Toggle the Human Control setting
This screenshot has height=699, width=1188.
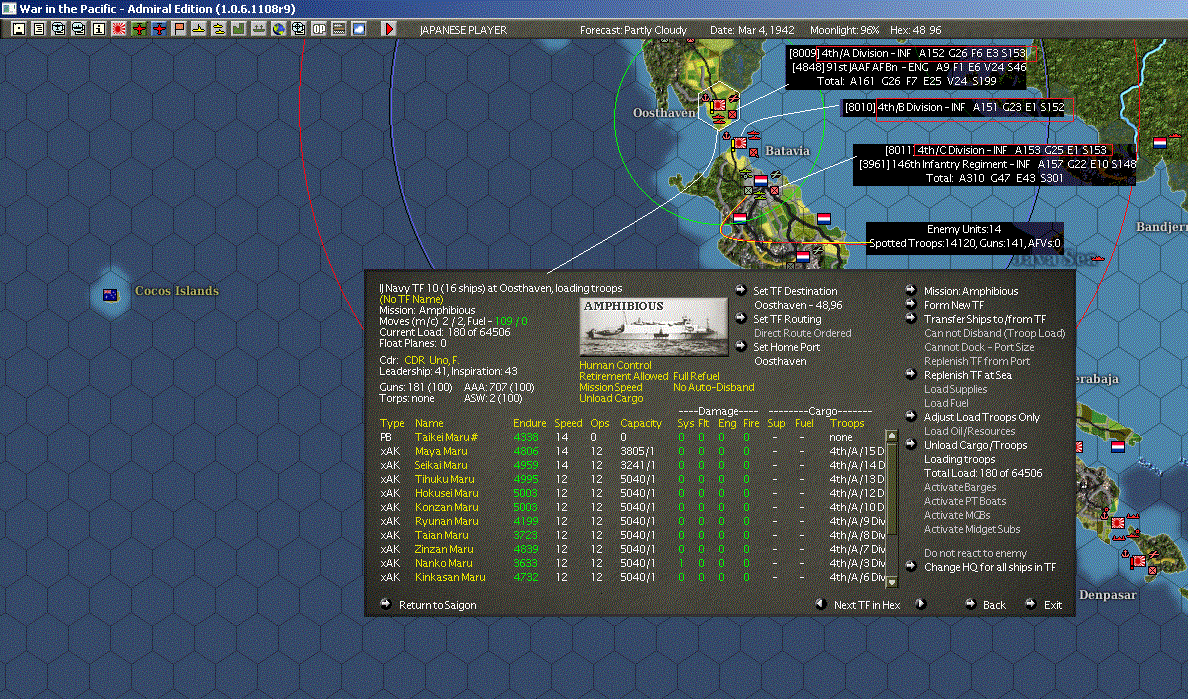pyautogui.click(x=615, y=365)
